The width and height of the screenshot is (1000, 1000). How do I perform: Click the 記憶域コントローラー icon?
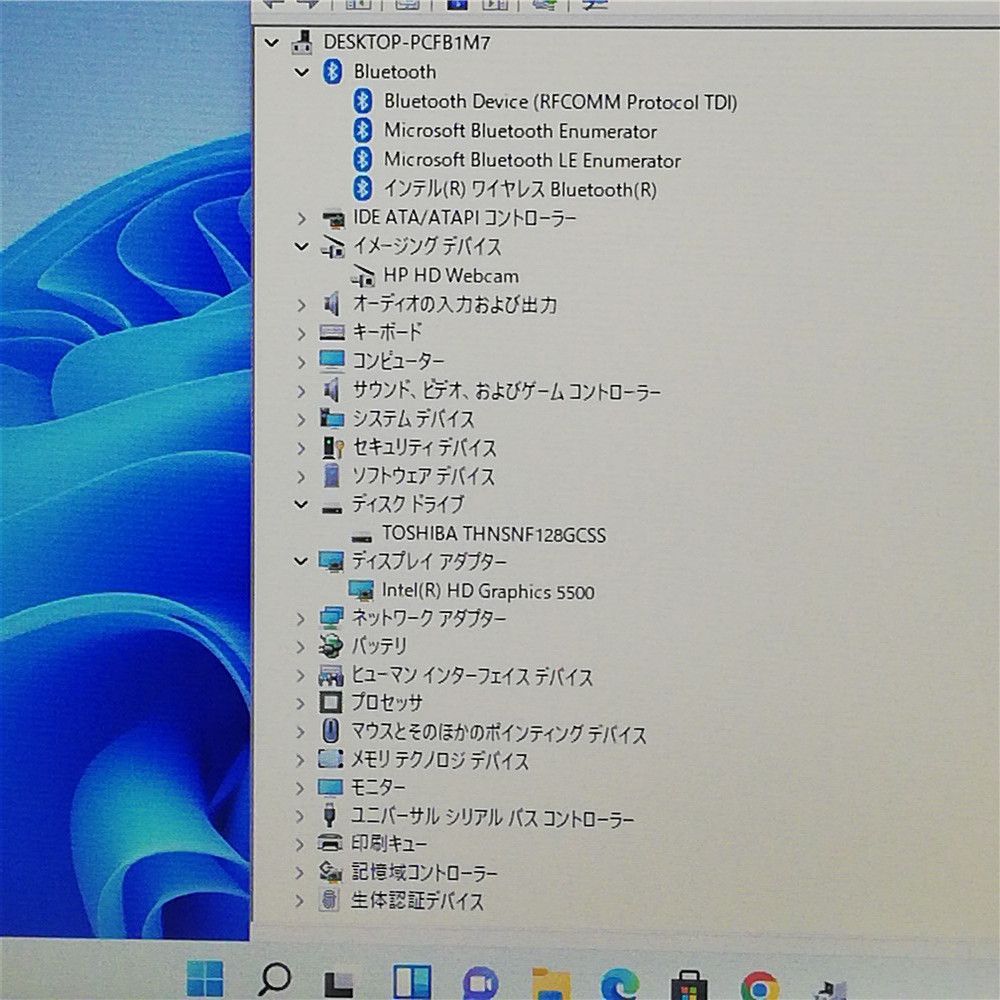[330, 872]
